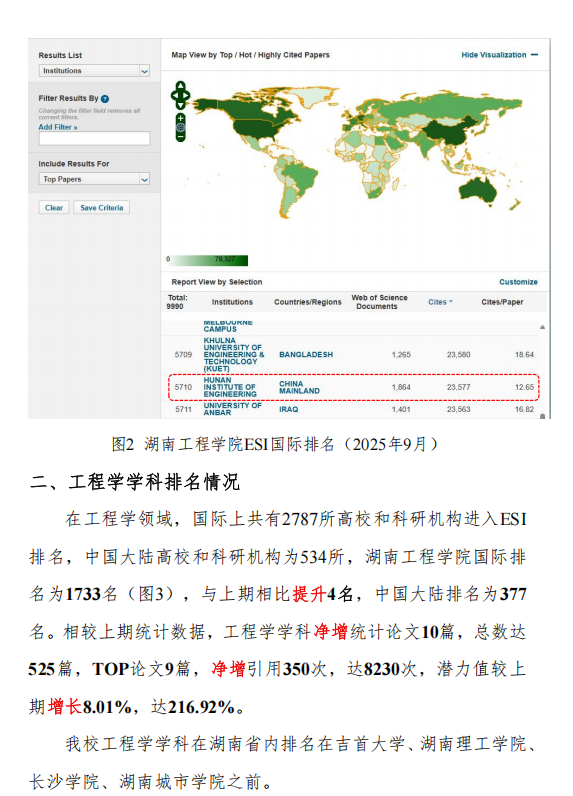This screenshot has height=796, width=573.
Task: Click the Cites/Paper column header
Action: pos(502,302)
